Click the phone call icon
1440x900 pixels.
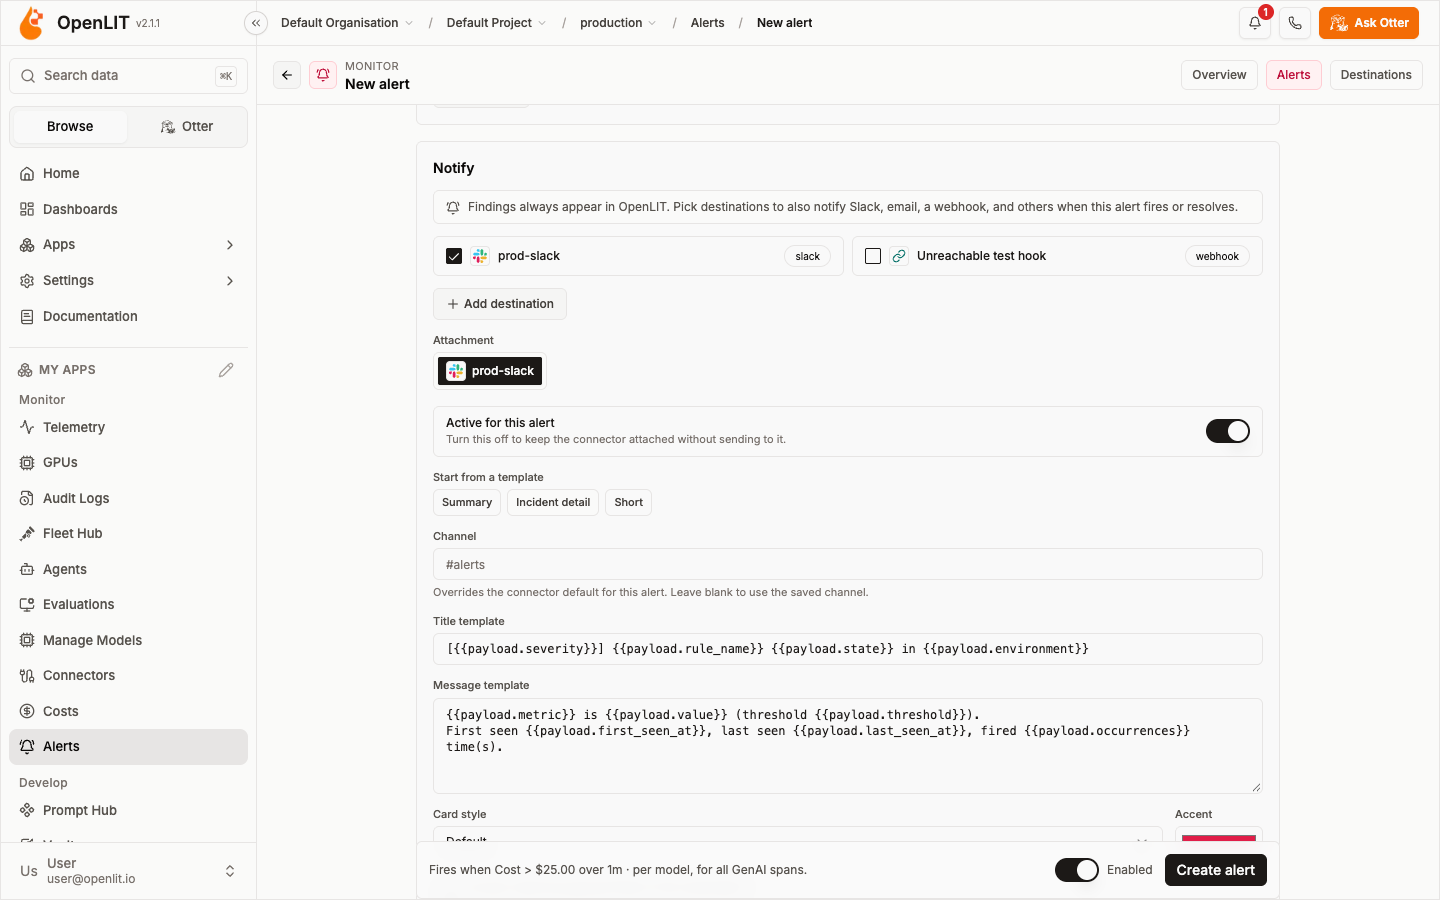coord(1295,23)
